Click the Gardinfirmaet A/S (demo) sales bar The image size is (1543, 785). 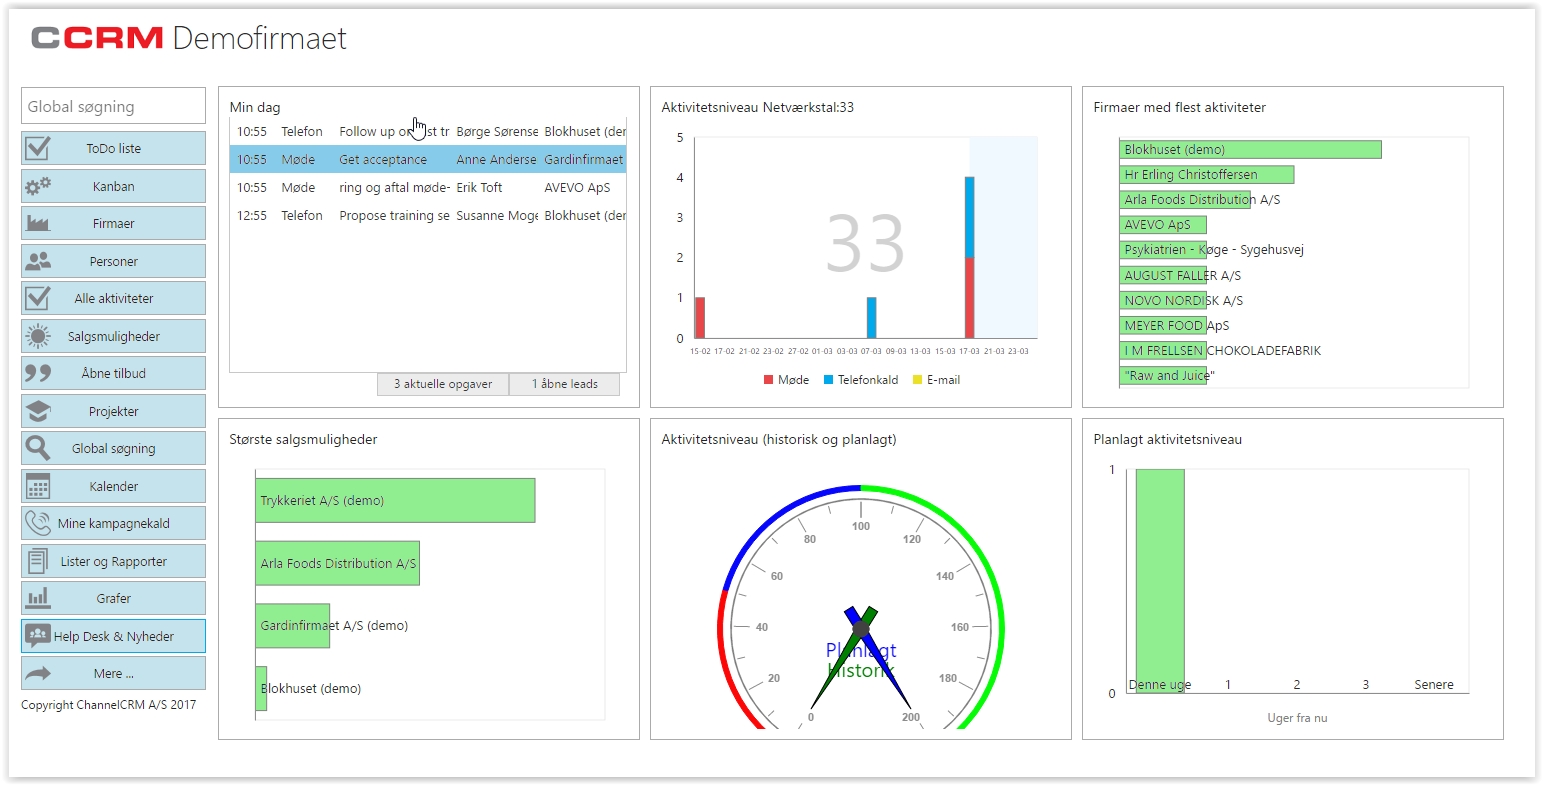point(293,625)
